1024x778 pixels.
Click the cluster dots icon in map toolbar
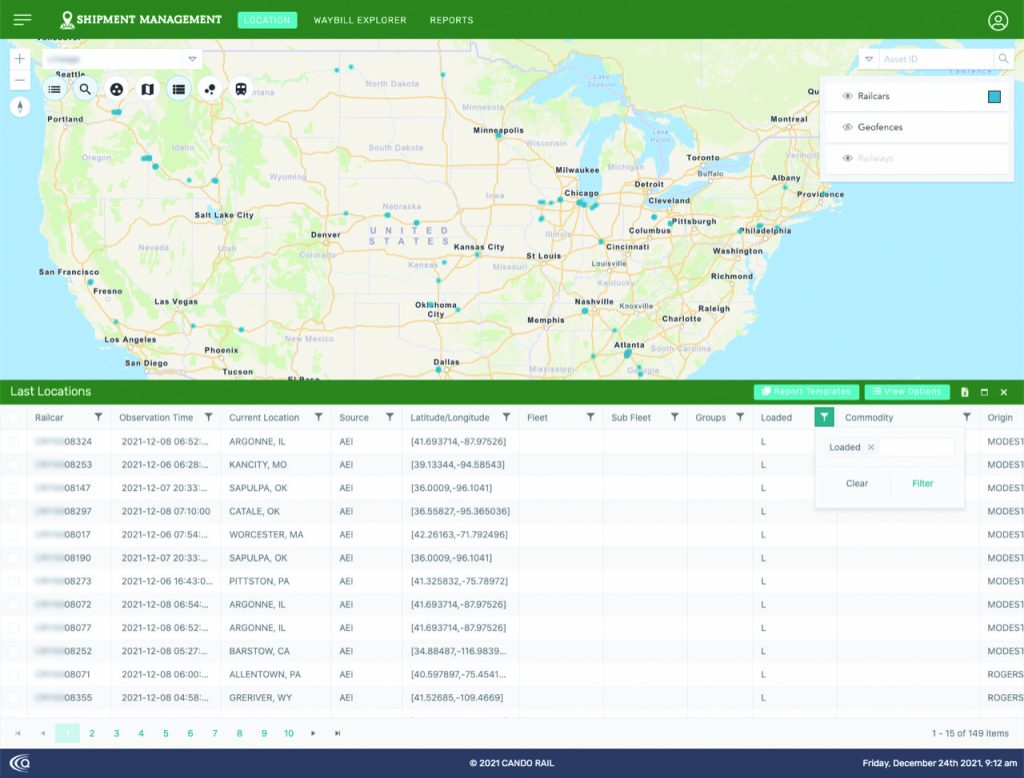(210, 89)
